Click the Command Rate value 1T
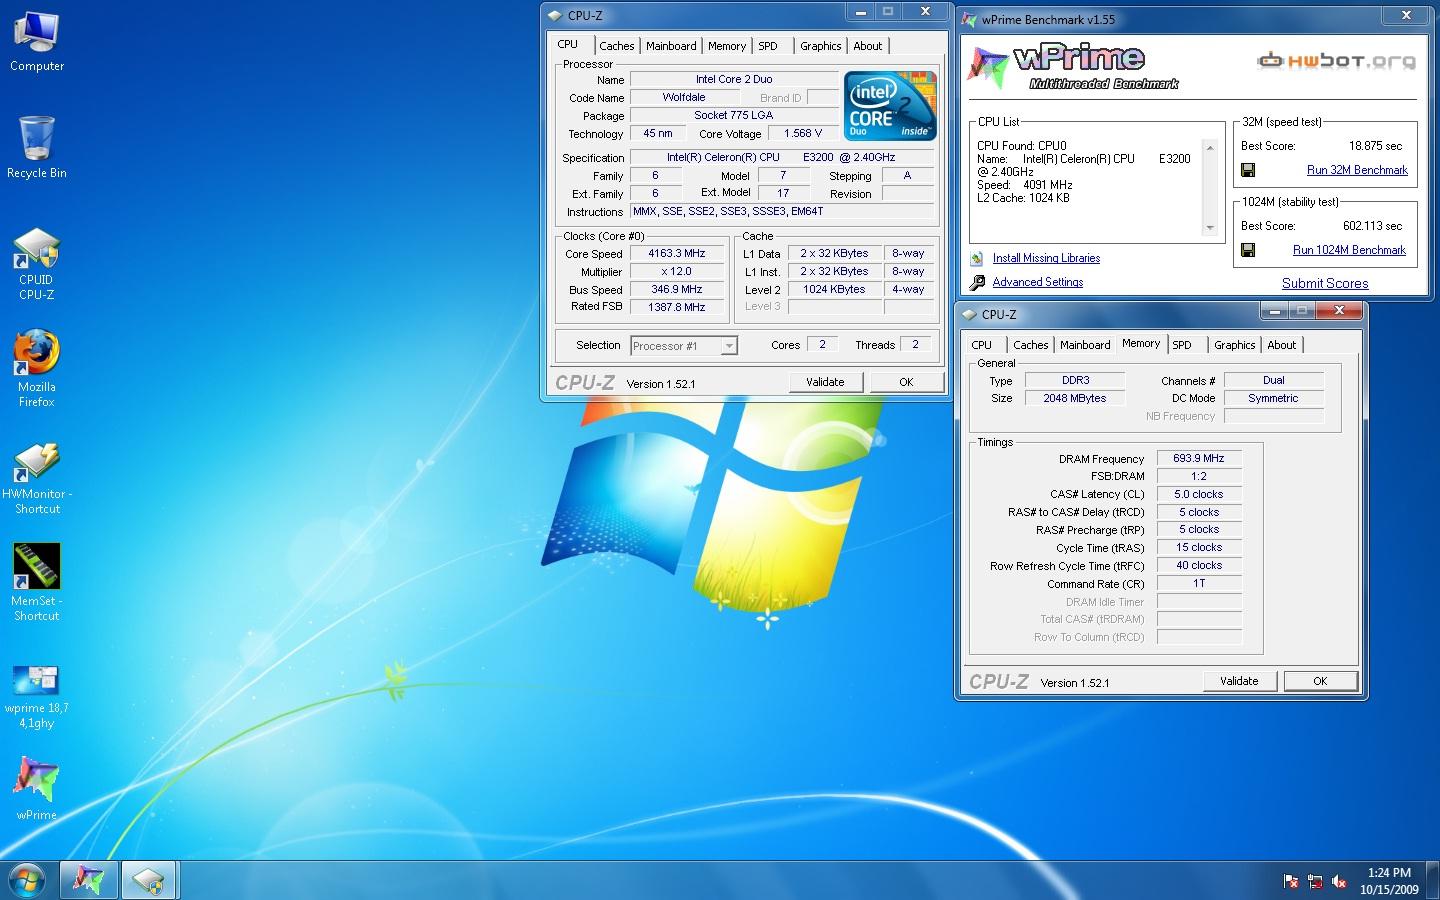 (1199, 583)
